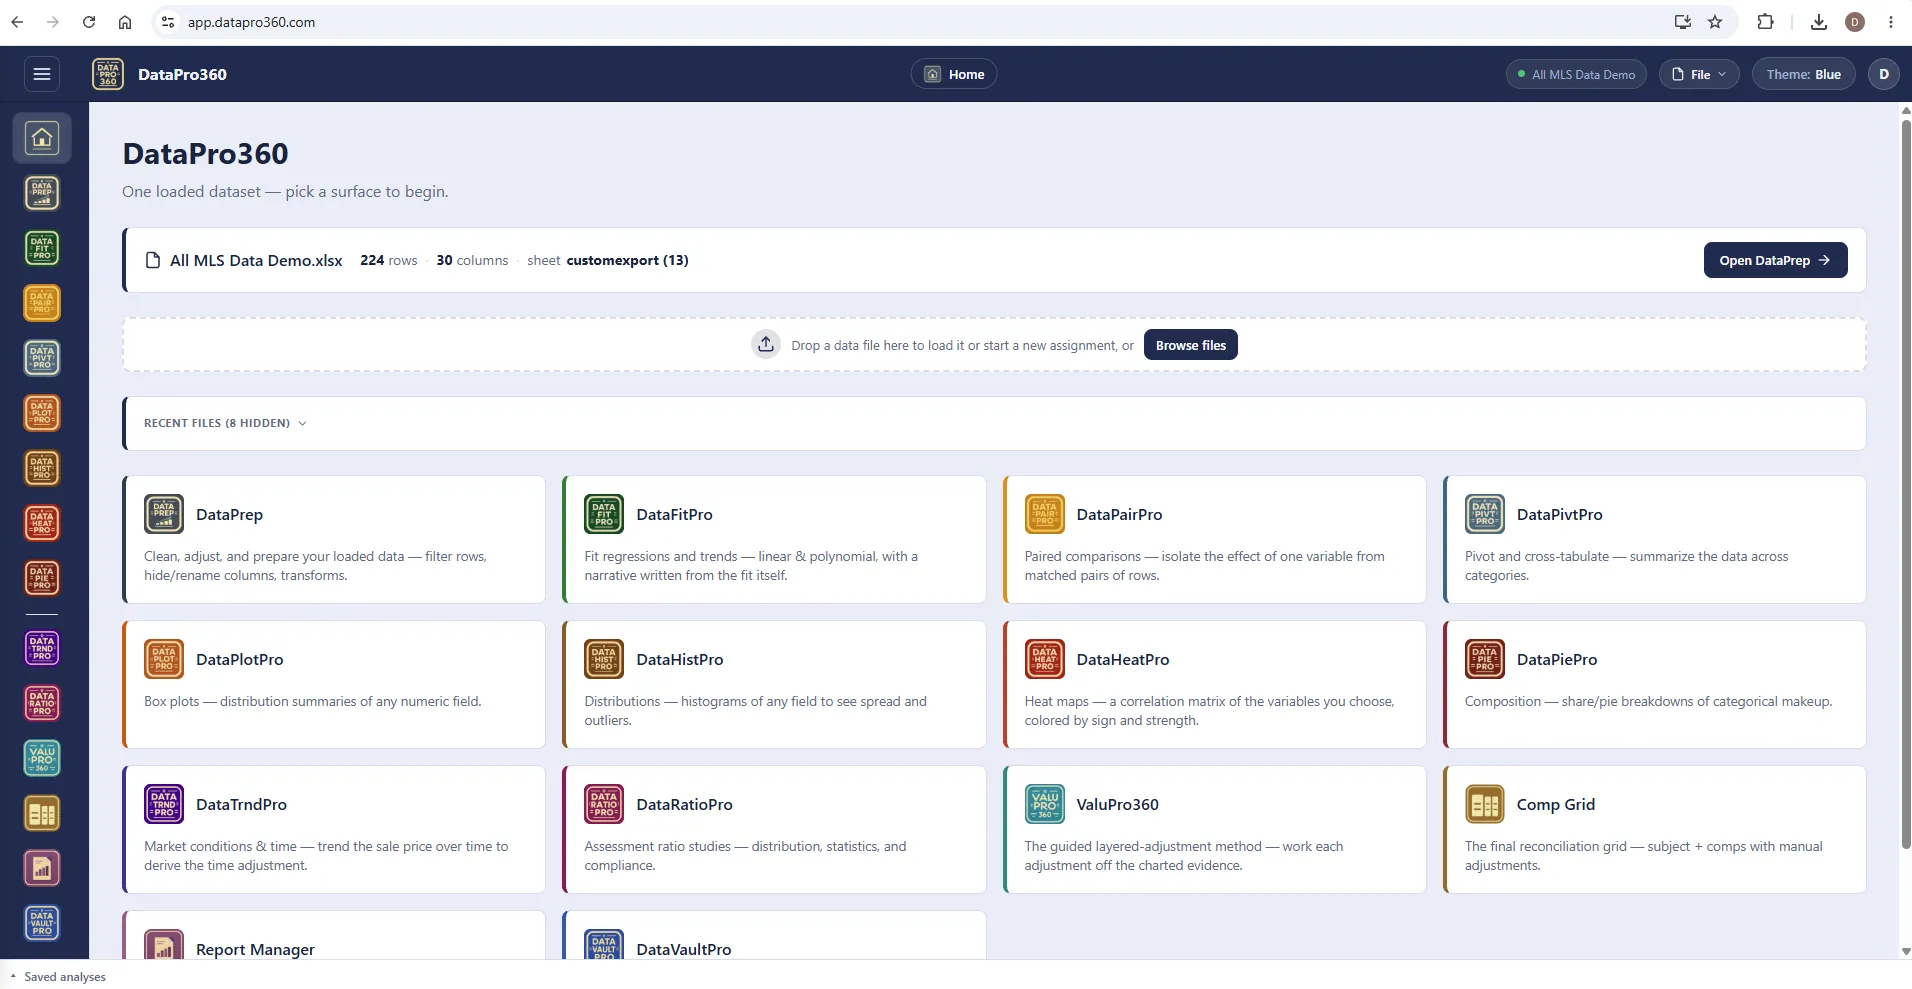Open the Chrome three-dot menu
Viewport: 1912px width, 989px height.
[1891, 22]
